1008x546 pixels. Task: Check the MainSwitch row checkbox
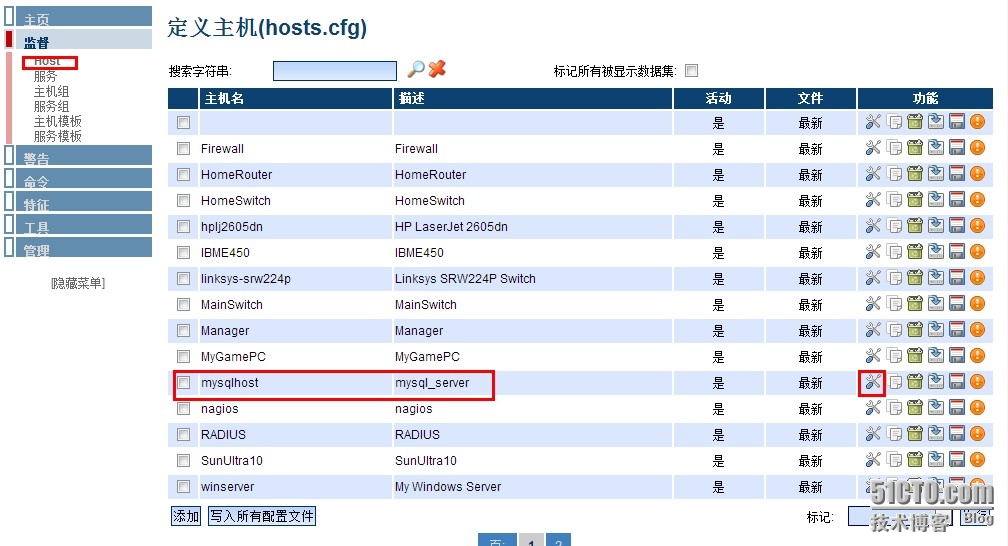click(184, 304)
